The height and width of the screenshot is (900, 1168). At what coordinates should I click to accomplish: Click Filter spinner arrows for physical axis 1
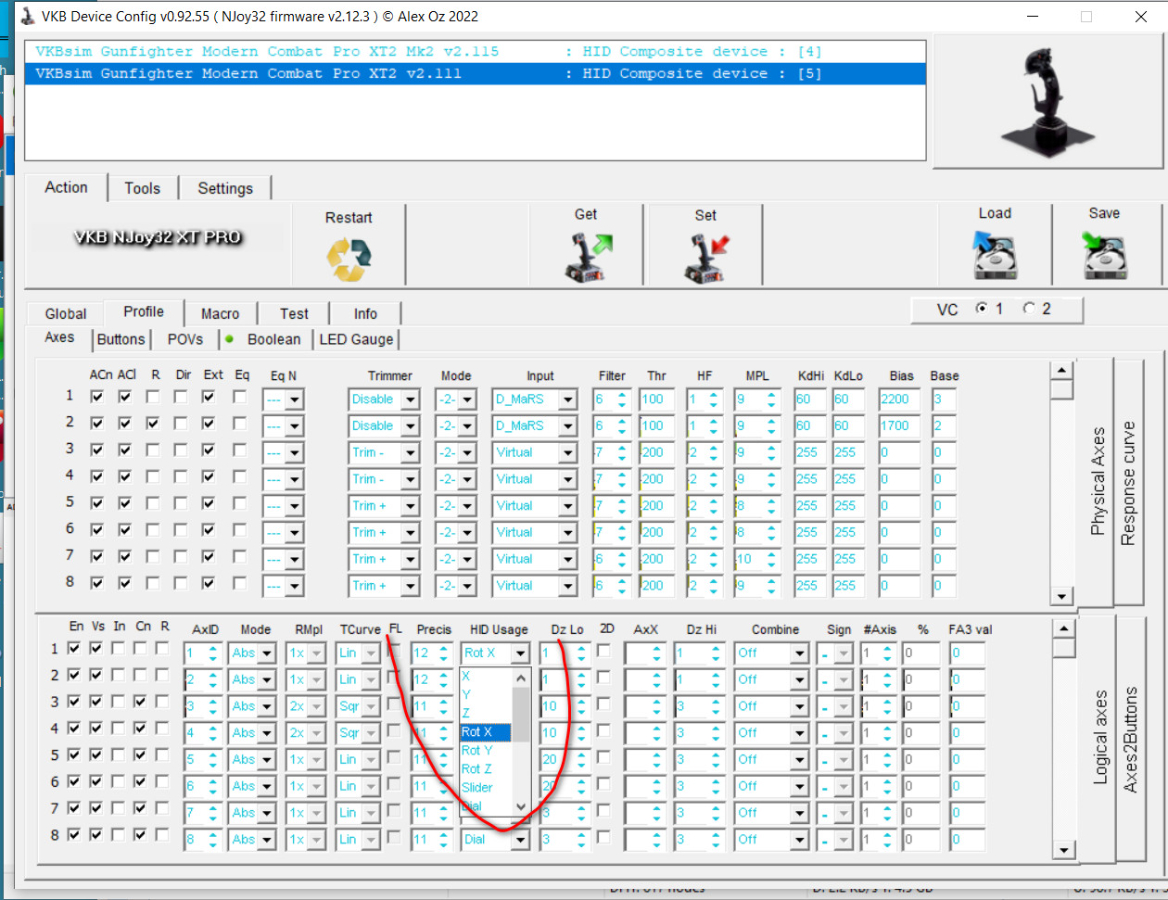click(621, 400)
